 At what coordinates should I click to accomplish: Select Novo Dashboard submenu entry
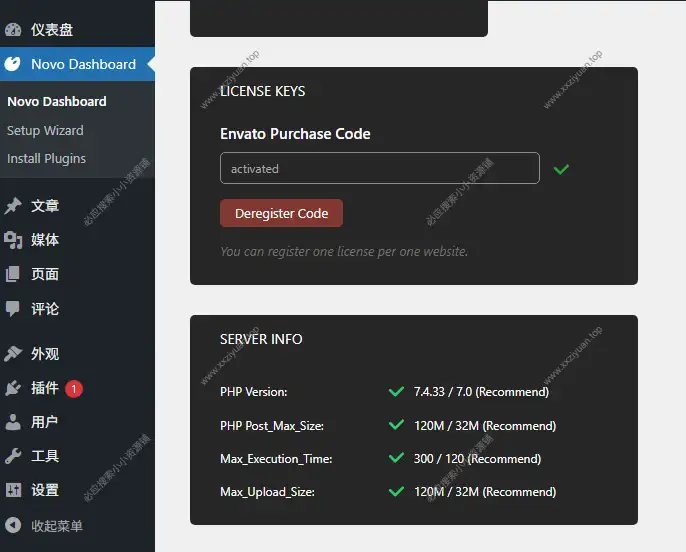[x=56, y=101]
